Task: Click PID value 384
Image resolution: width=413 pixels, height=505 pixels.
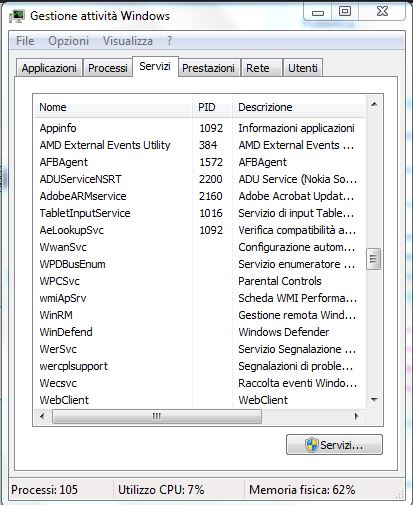Action: [208, 145]
